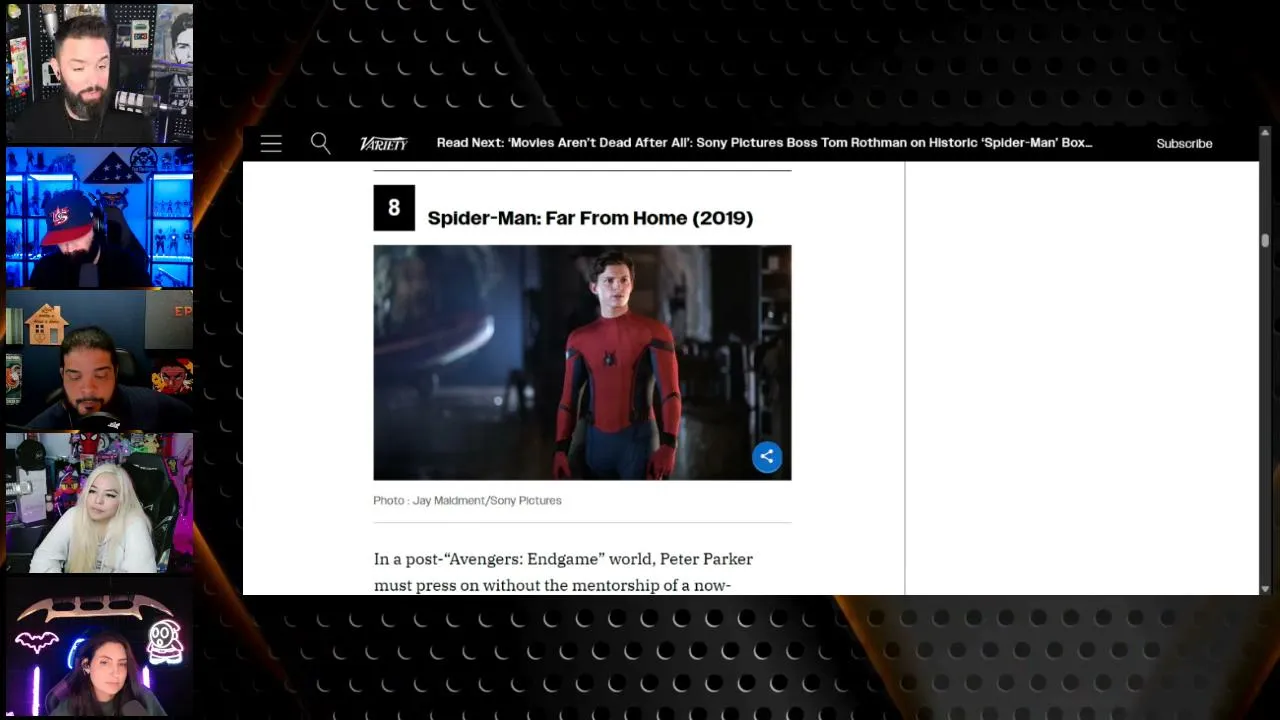
Task: Click the paragraph starting 'In a post-Avengers'
Action: 563,572
